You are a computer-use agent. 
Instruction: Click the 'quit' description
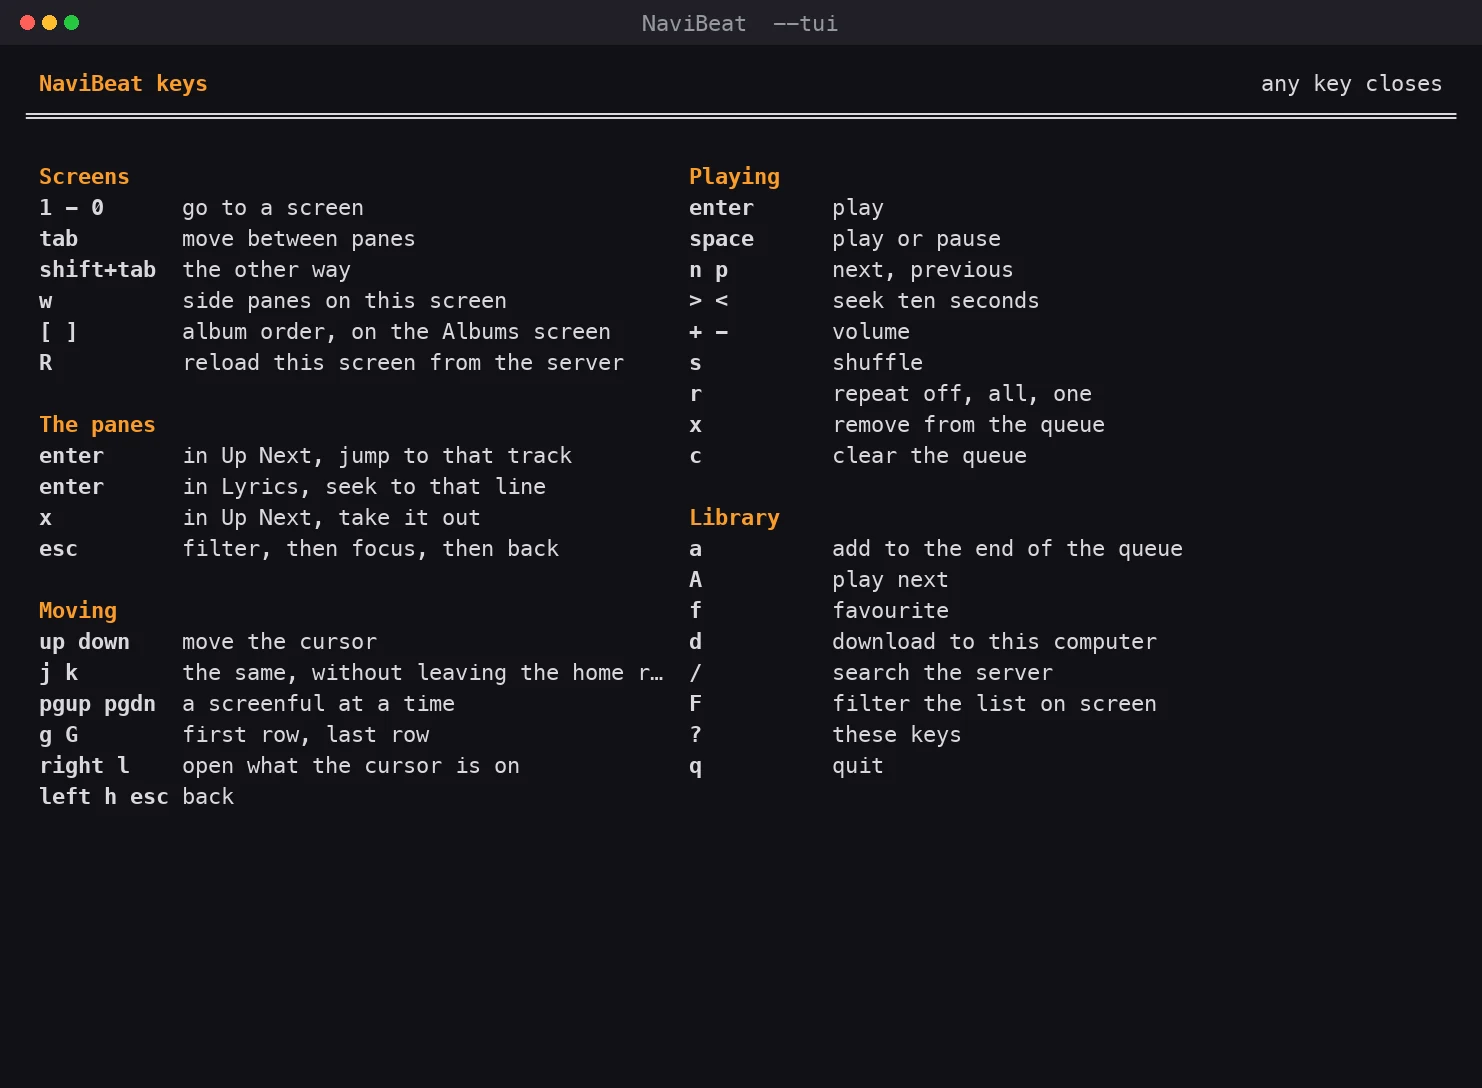click(858, 766)
